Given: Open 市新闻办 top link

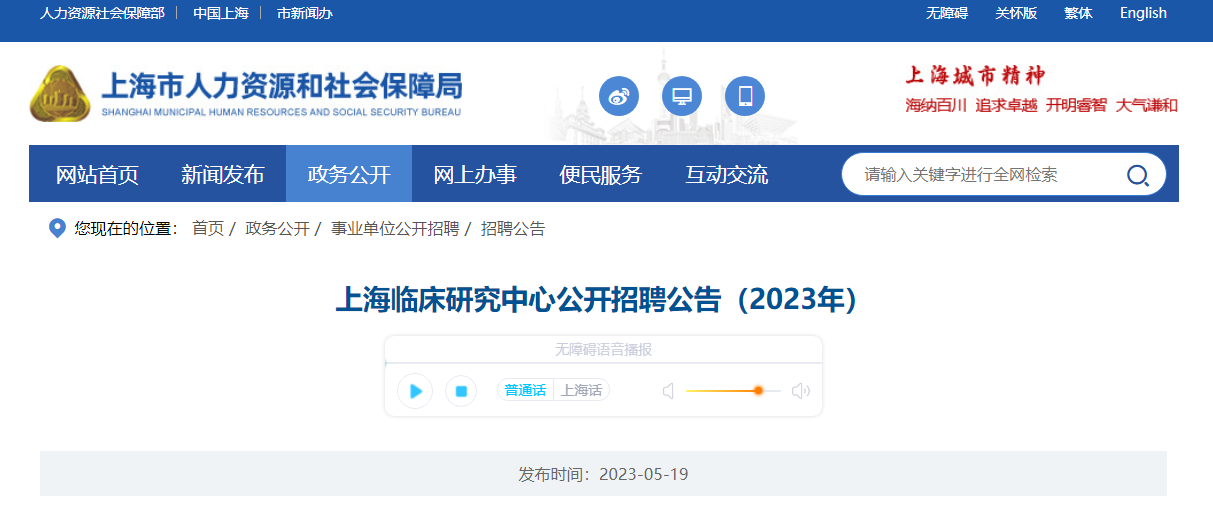Looking at the screenshot, I should point(305,13).
